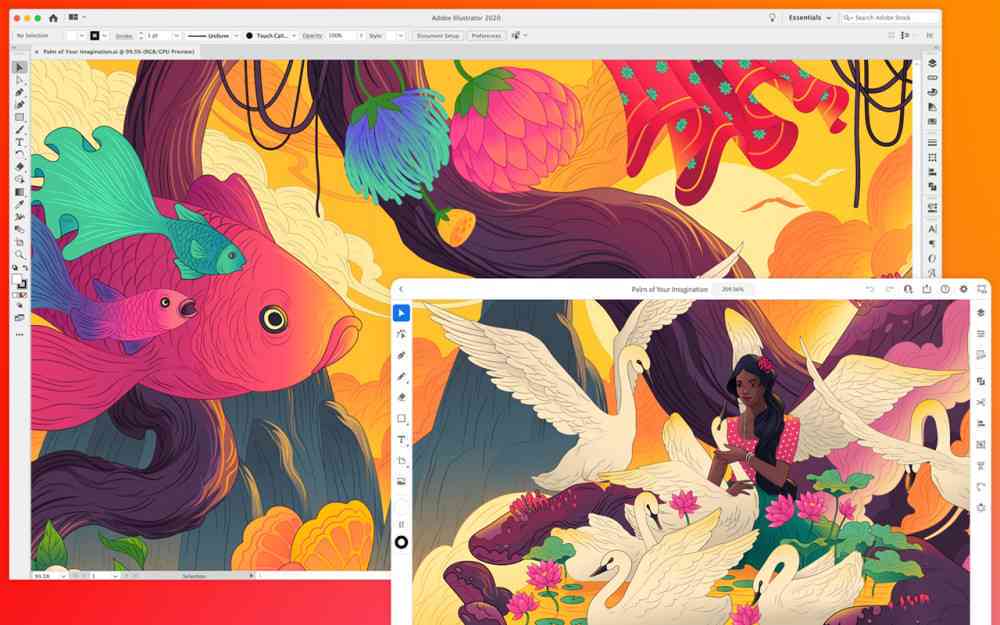Tap the tablet app's zoom percentage field
This screenshot has width=1000, height=625.
click(732, 289)
